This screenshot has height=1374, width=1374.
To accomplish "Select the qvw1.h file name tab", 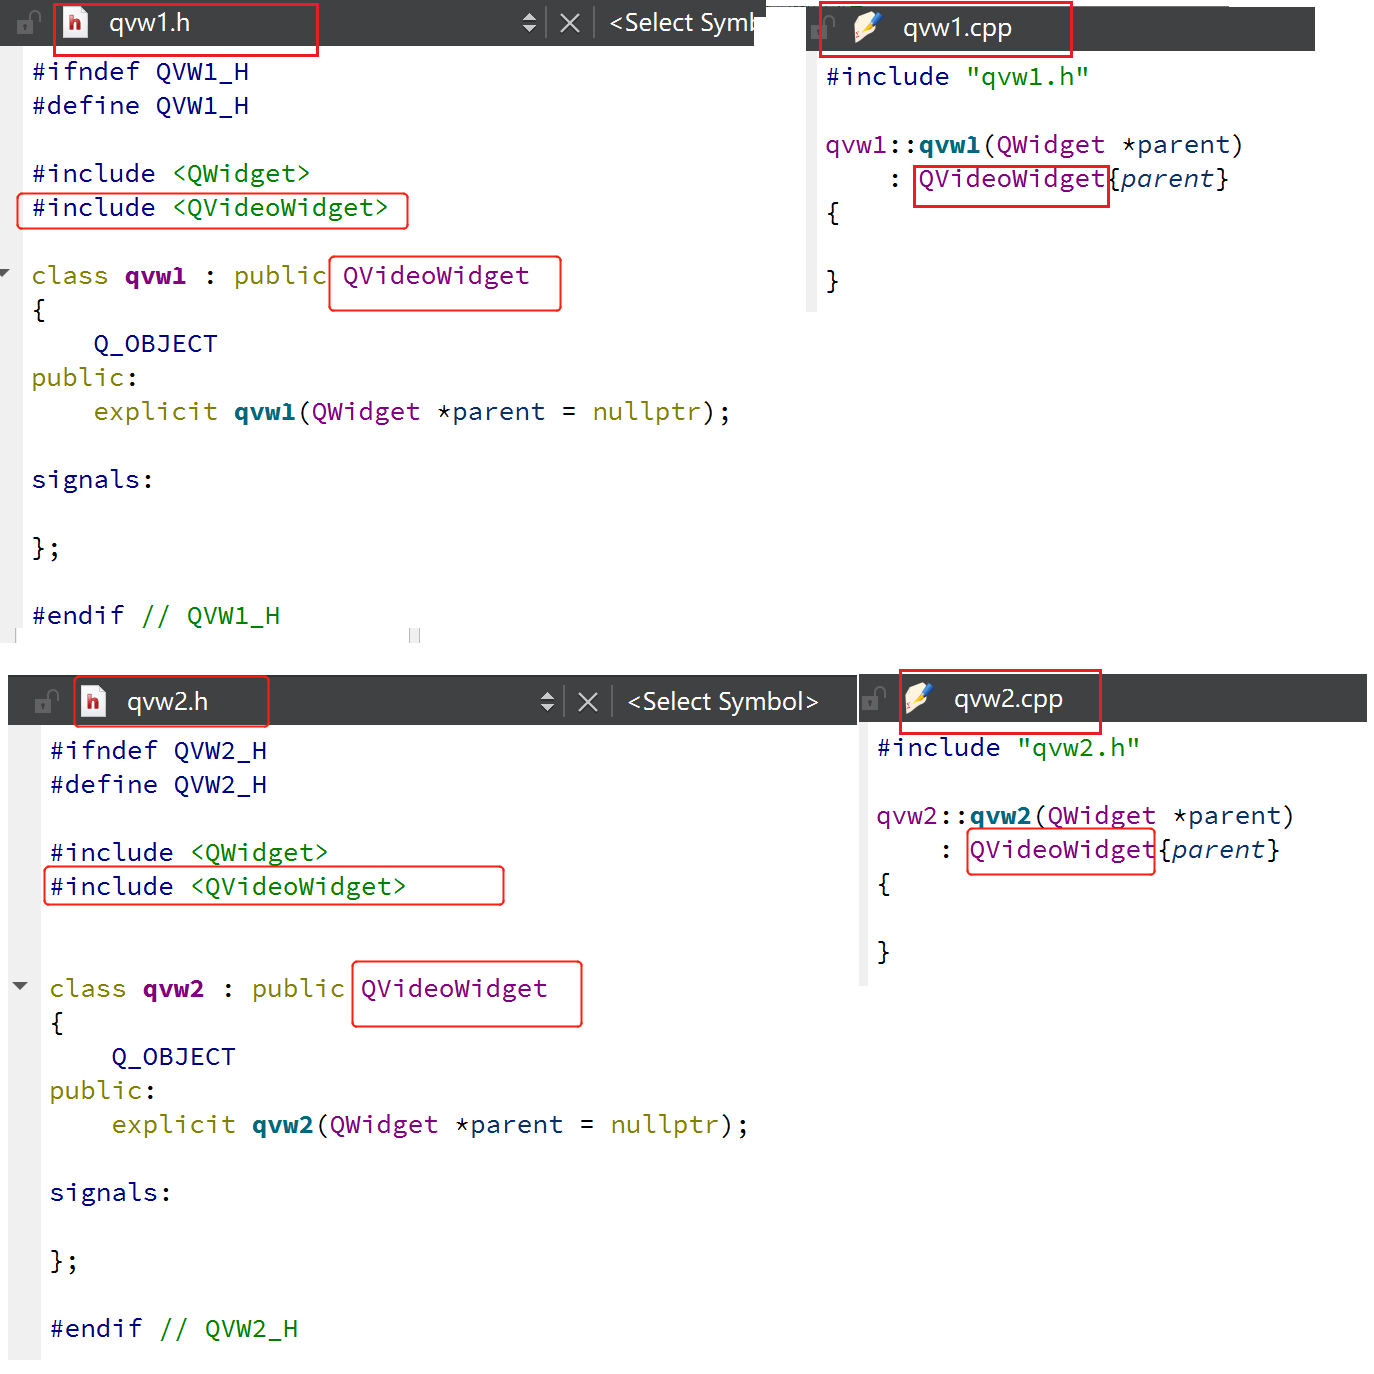I will coord(149,23).
